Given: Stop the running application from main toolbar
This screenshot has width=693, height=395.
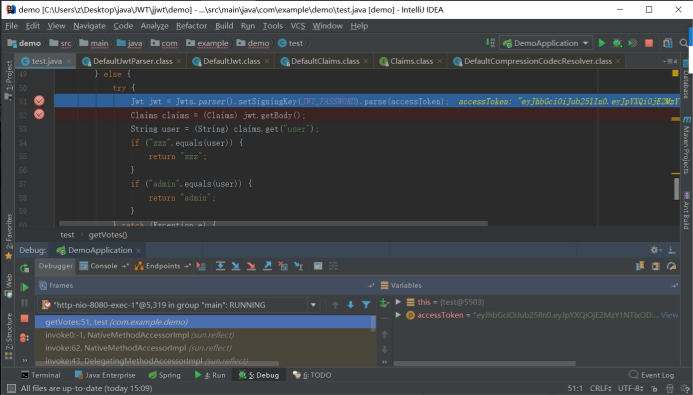Looking at the screenshot, I should click(649, 43).
